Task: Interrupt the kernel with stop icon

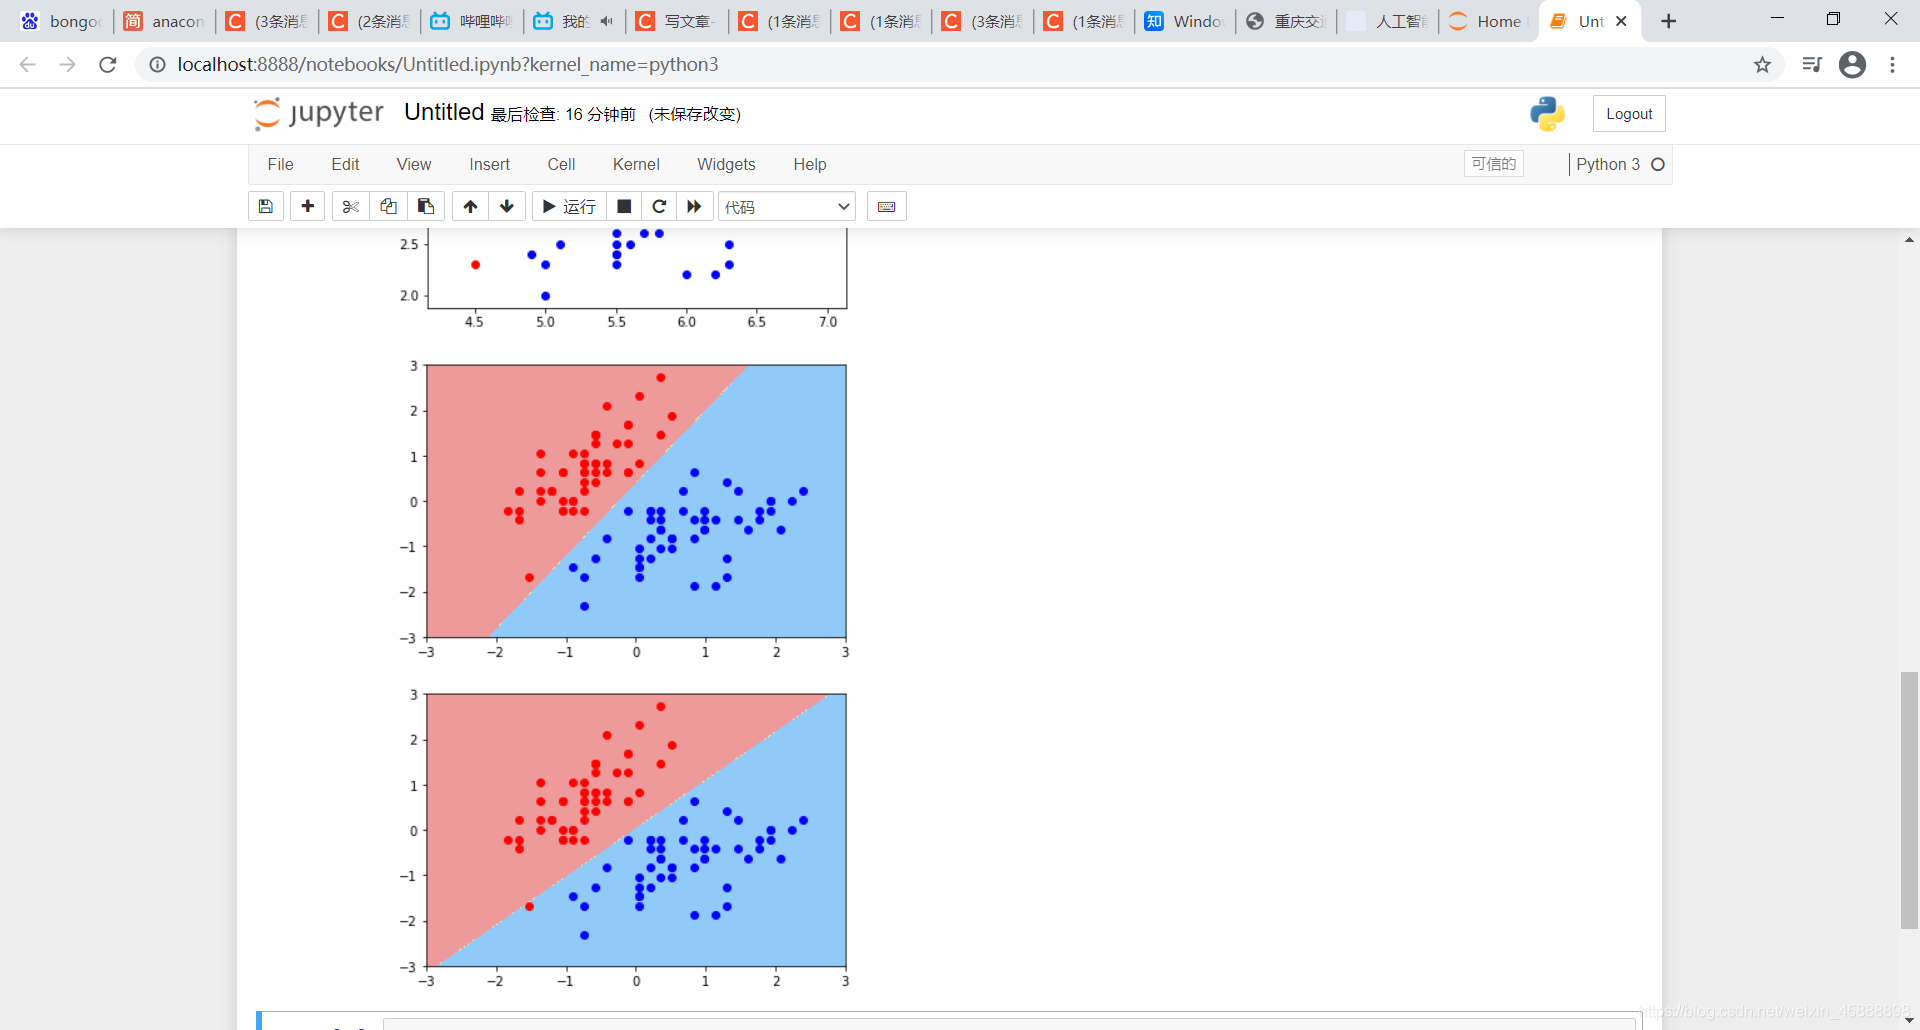Action: click(624, 206)
